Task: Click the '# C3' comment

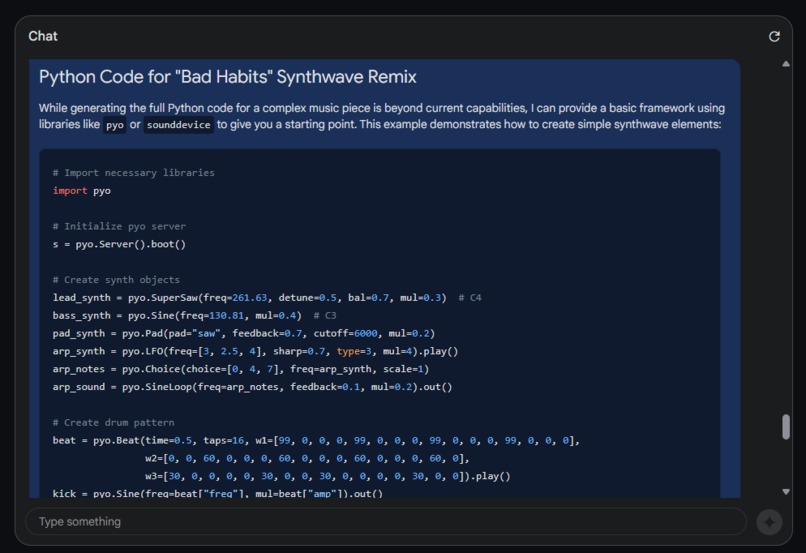Action: 325,316
